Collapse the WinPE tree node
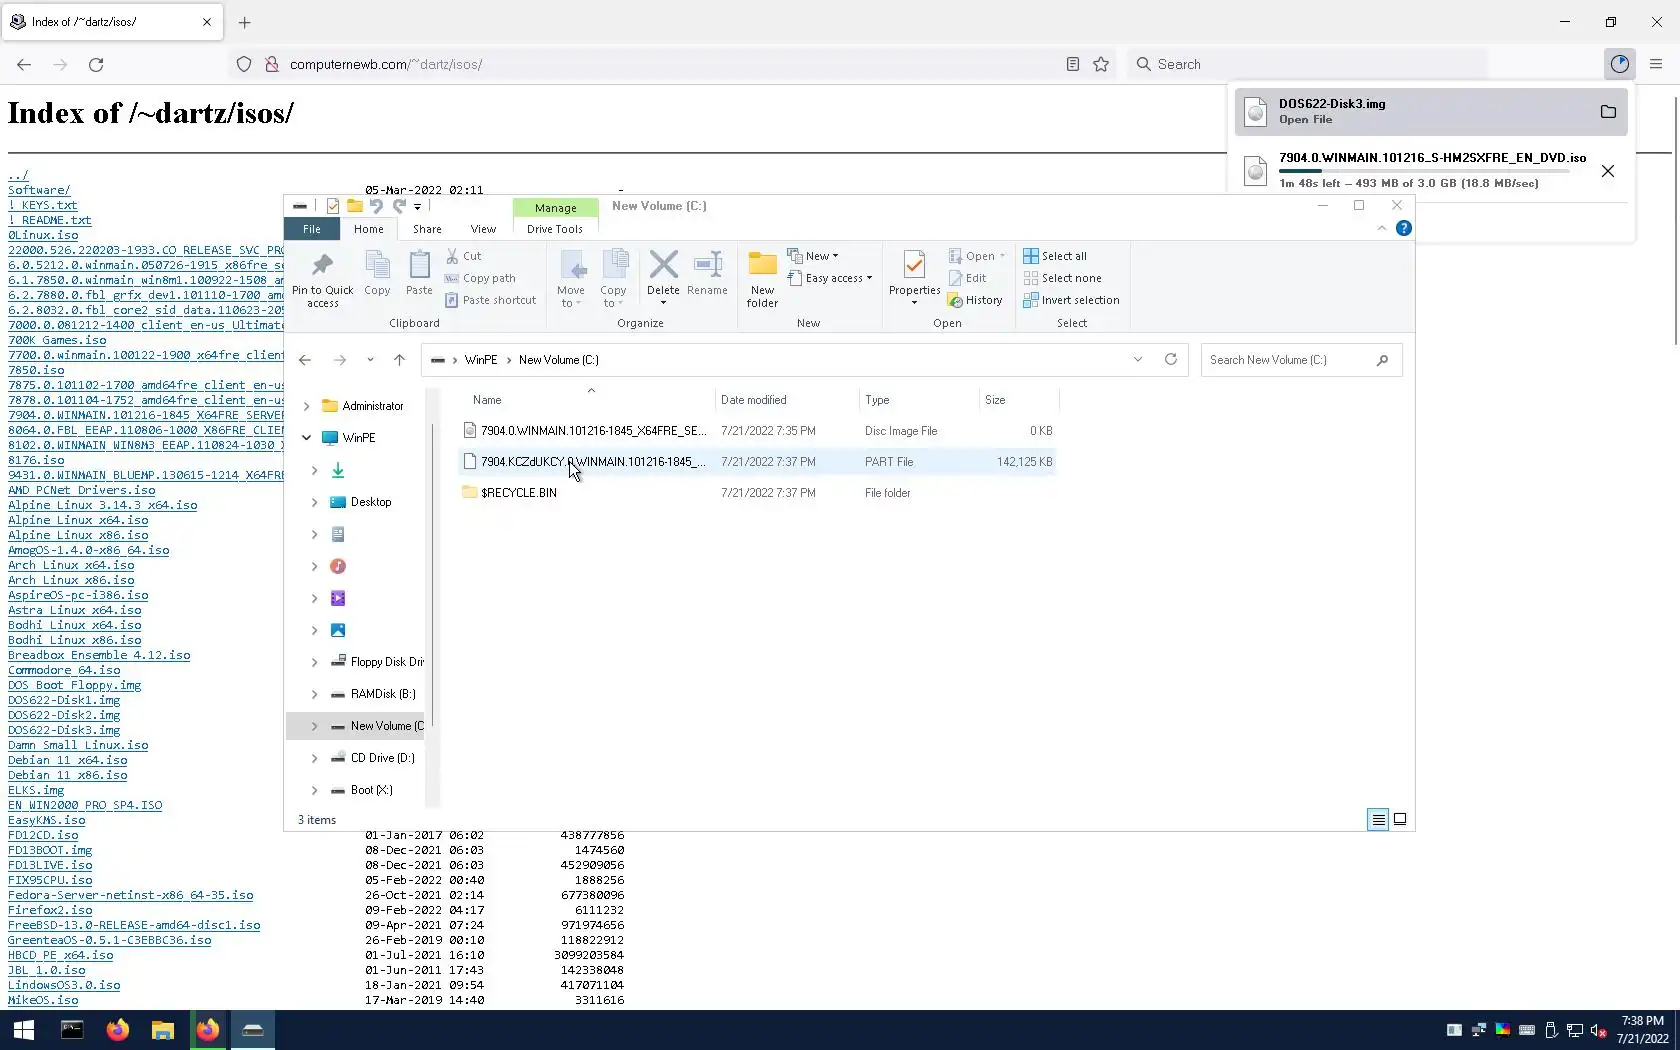The width and height of the screenshot is (1680, 1050). (x=306, y=438)
